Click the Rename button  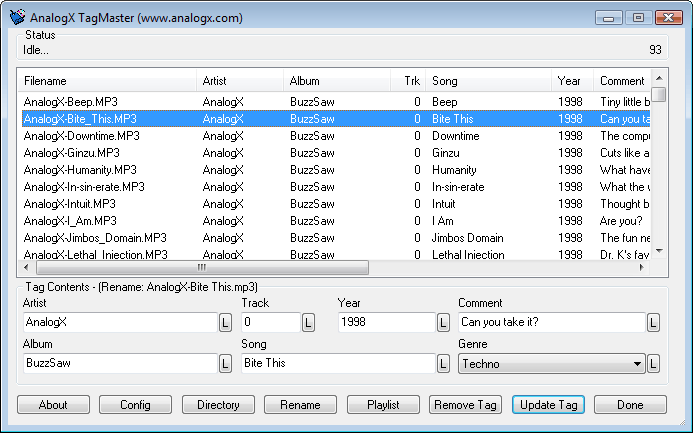(x=301, y=405)
